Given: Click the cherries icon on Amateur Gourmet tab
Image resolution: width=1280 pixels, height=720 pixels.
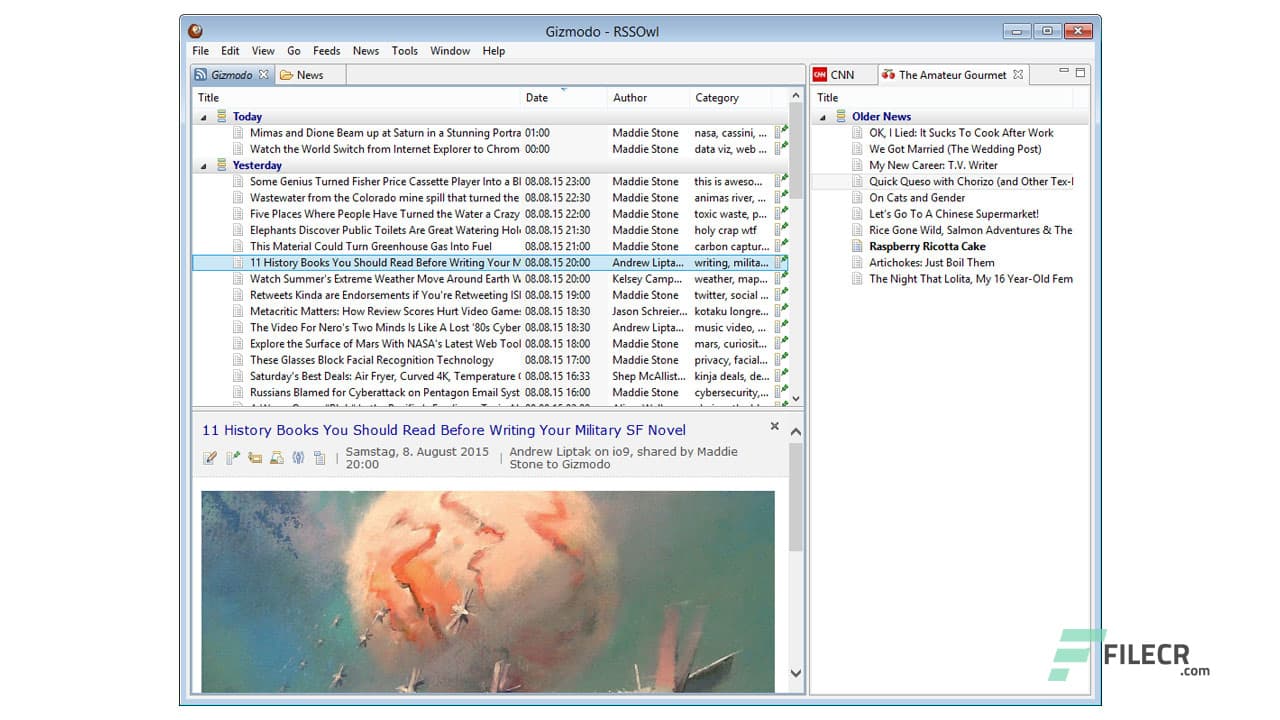Looking at the screenshot, I should [x=888, y=74].
